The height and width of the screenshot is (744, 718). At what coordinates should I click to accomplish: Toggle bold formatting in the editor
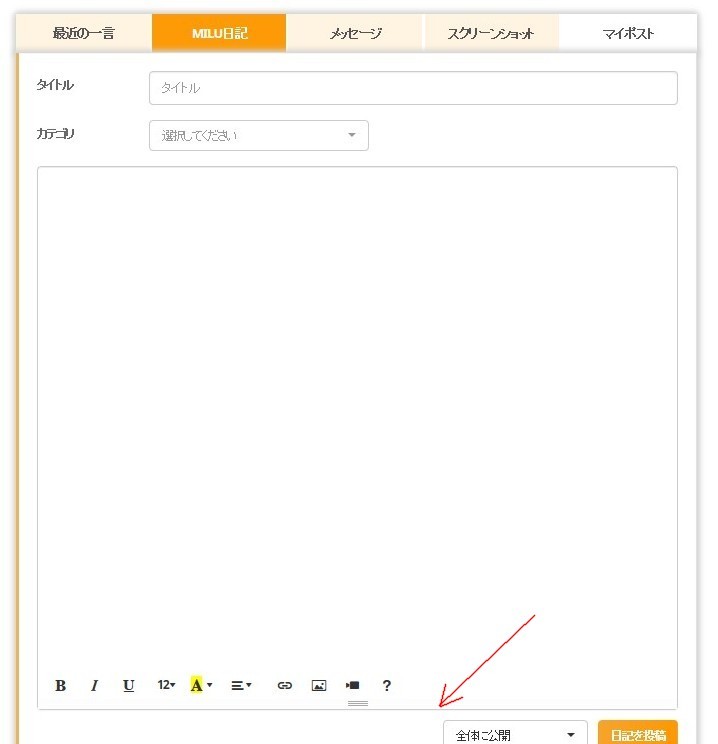[60, 686]
